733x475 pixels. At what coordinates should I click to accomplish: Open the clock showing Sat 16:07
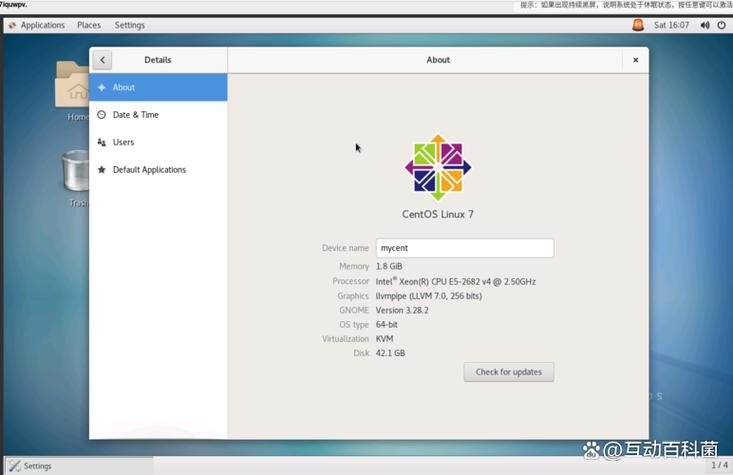coord(671,25)
